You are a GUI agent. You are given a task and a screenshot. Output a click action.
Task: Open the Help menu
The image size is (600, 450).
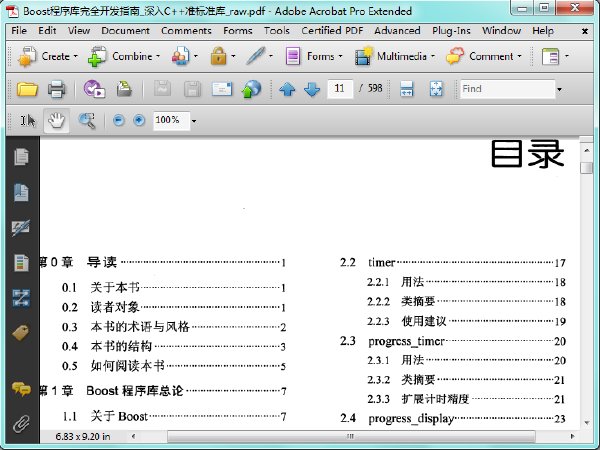[x=543, y=31]
